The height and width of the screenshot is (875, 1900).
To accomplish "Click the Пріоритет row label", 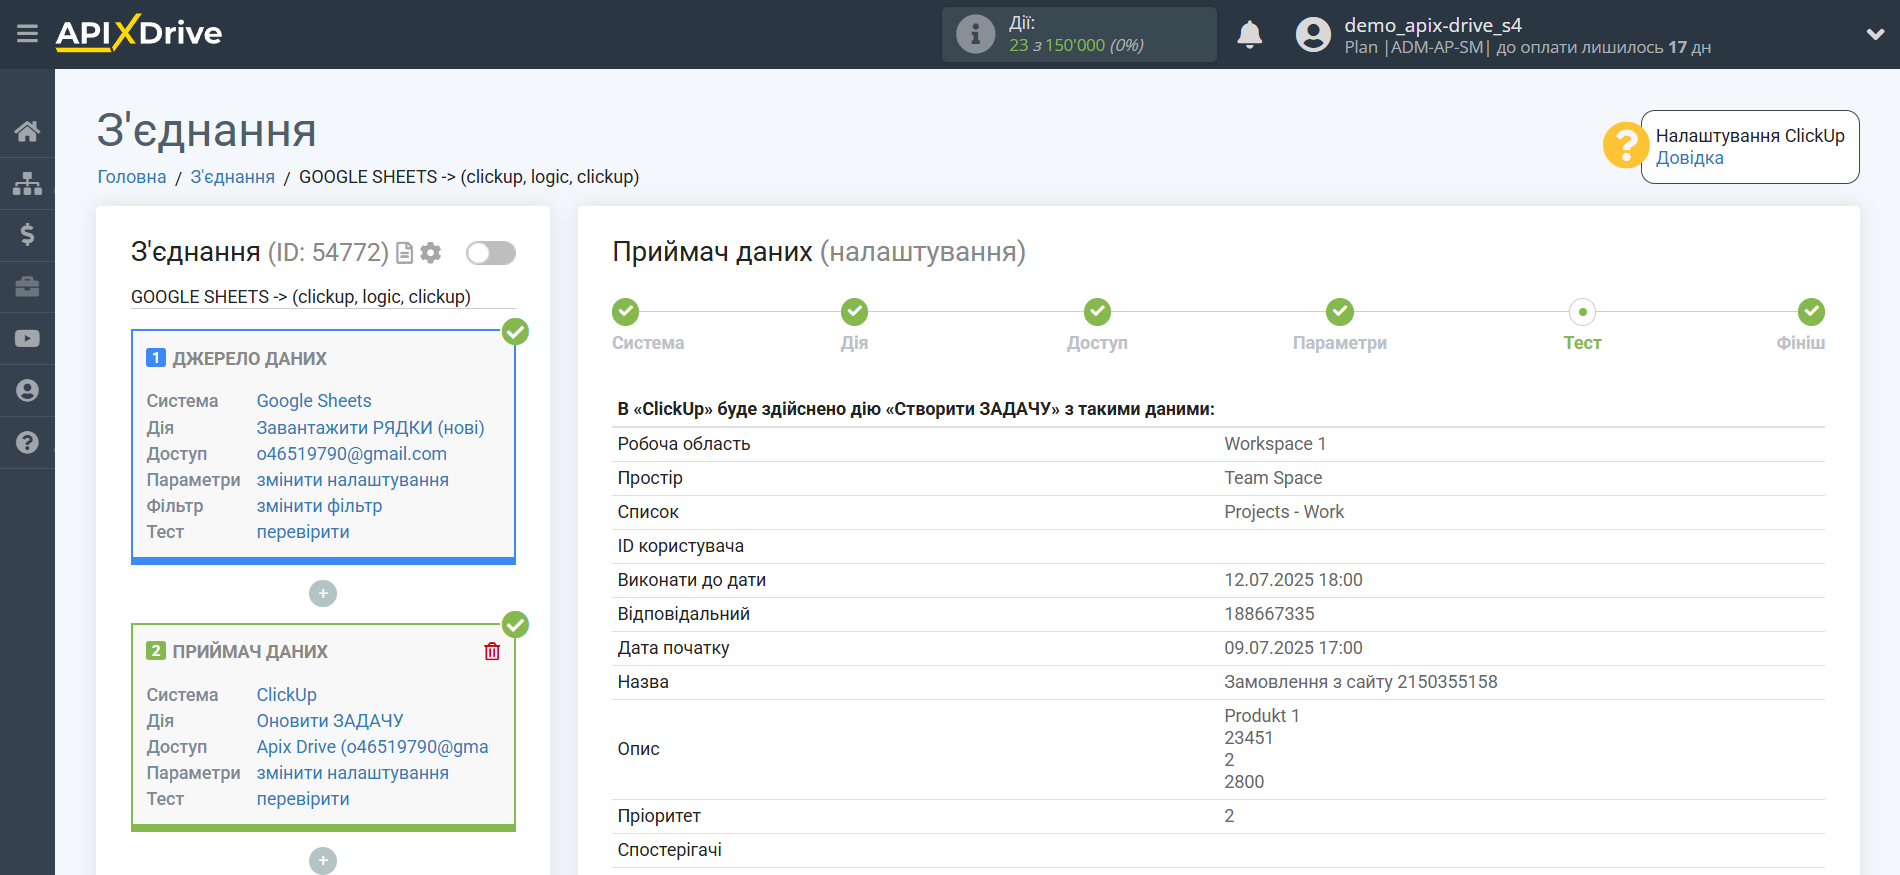I will [x=659, y=816].
